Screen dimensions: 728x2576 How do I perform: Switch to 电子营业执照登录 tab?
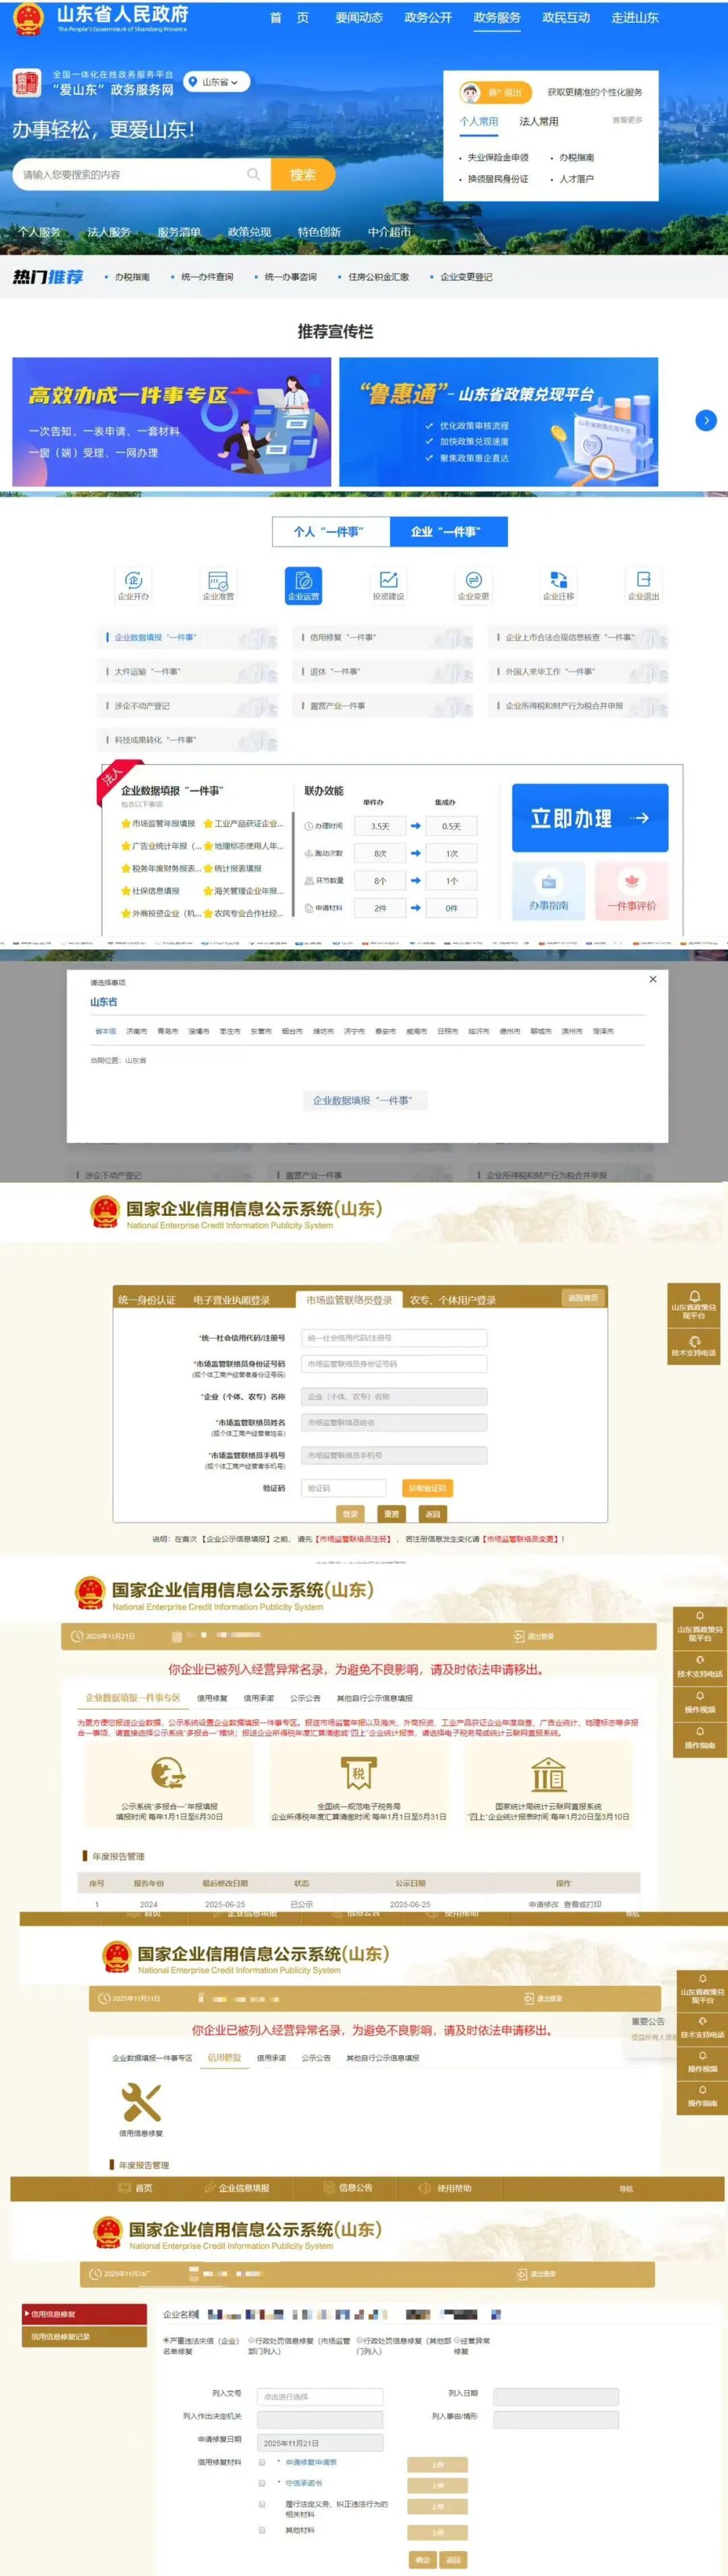coord(231,1300)
